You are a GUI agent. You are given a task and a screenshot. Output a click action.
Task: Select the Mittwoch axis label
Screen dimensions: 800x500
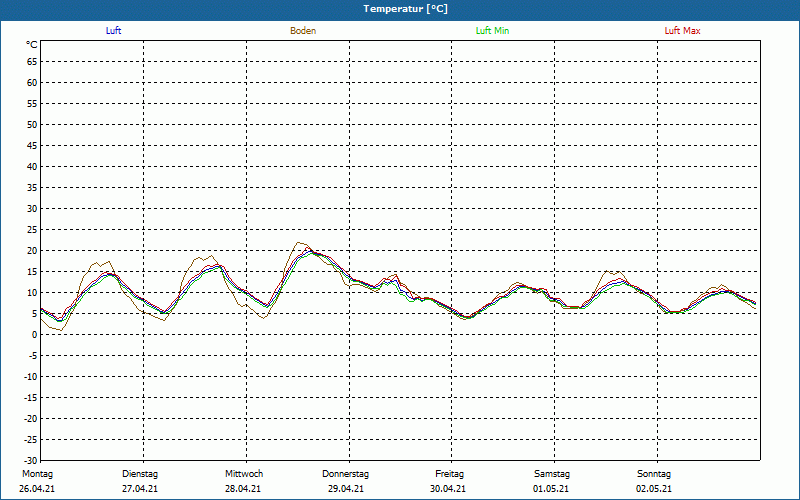pyautogui.click(x=244, y=474)
